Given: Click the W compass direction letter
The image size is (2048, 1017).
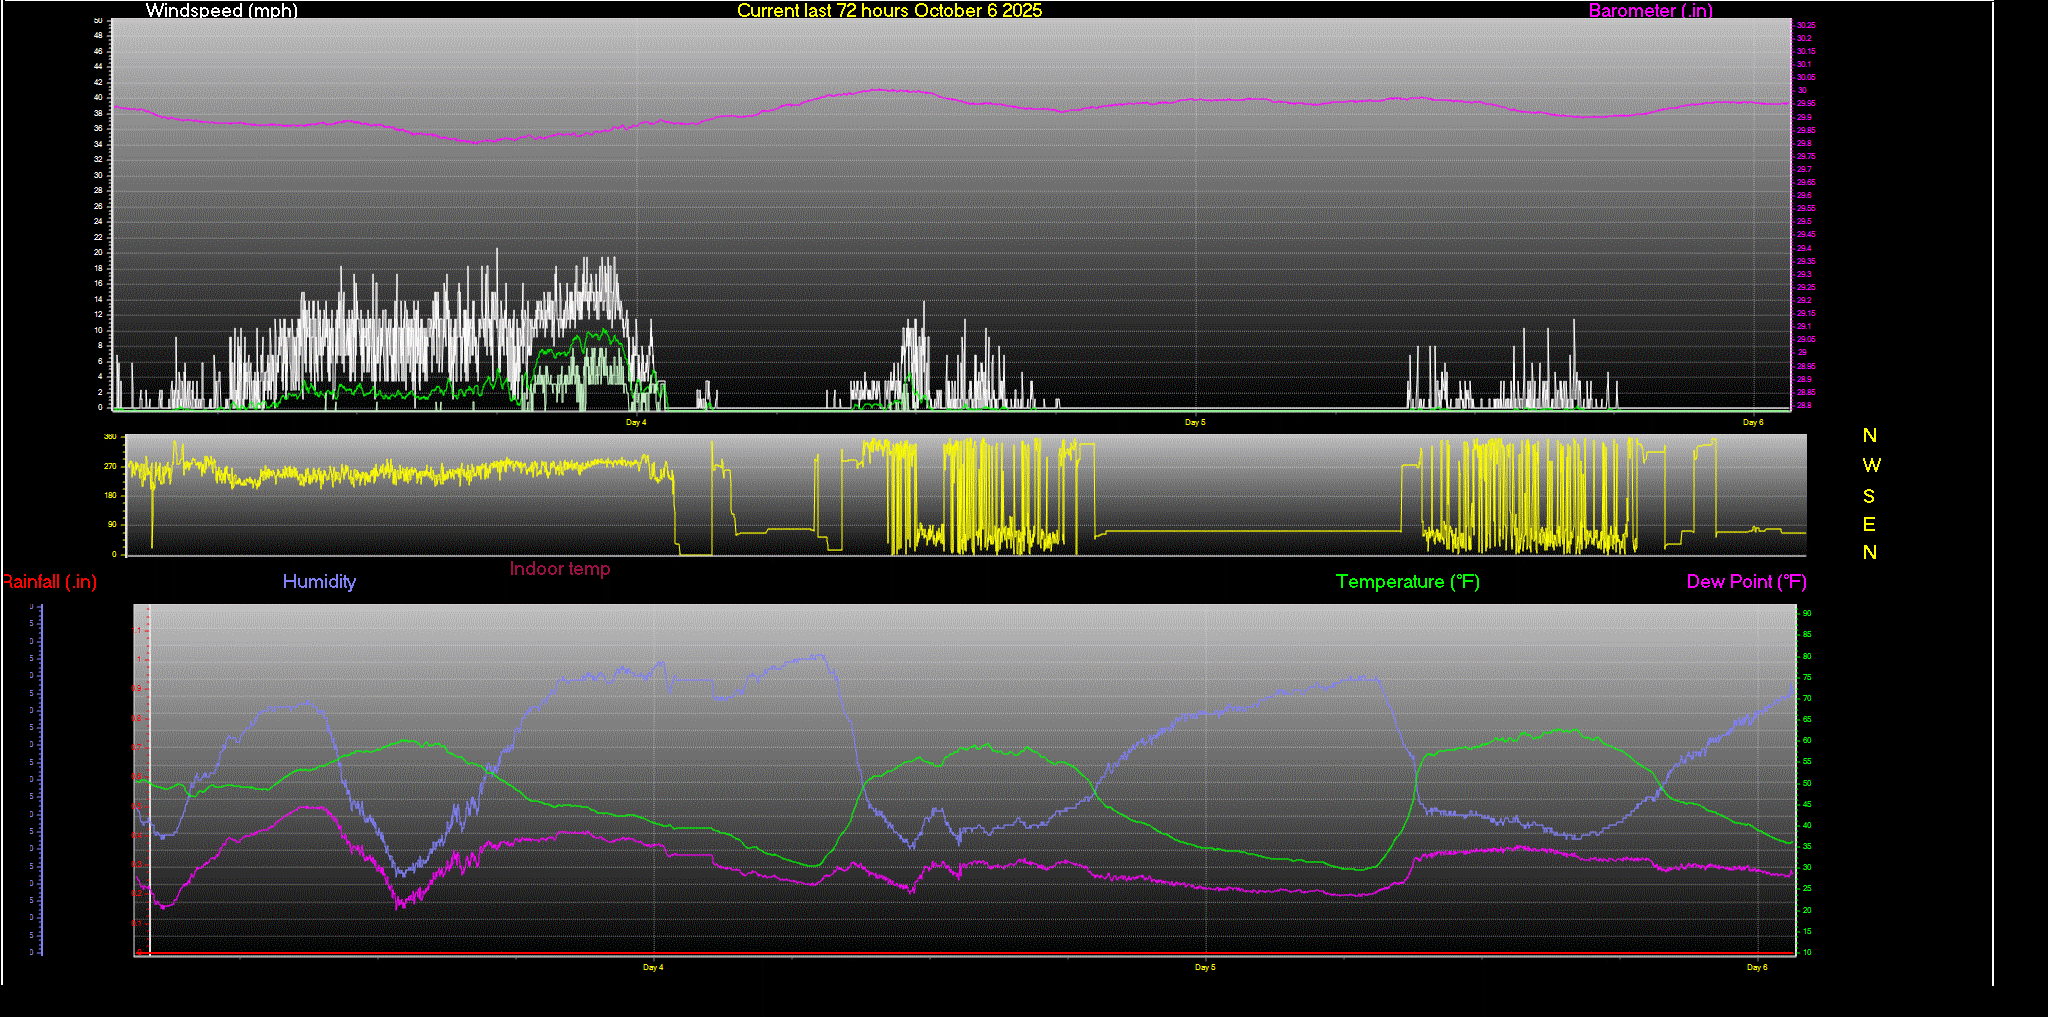Looking at the screenshot, I should (1871, 466).
